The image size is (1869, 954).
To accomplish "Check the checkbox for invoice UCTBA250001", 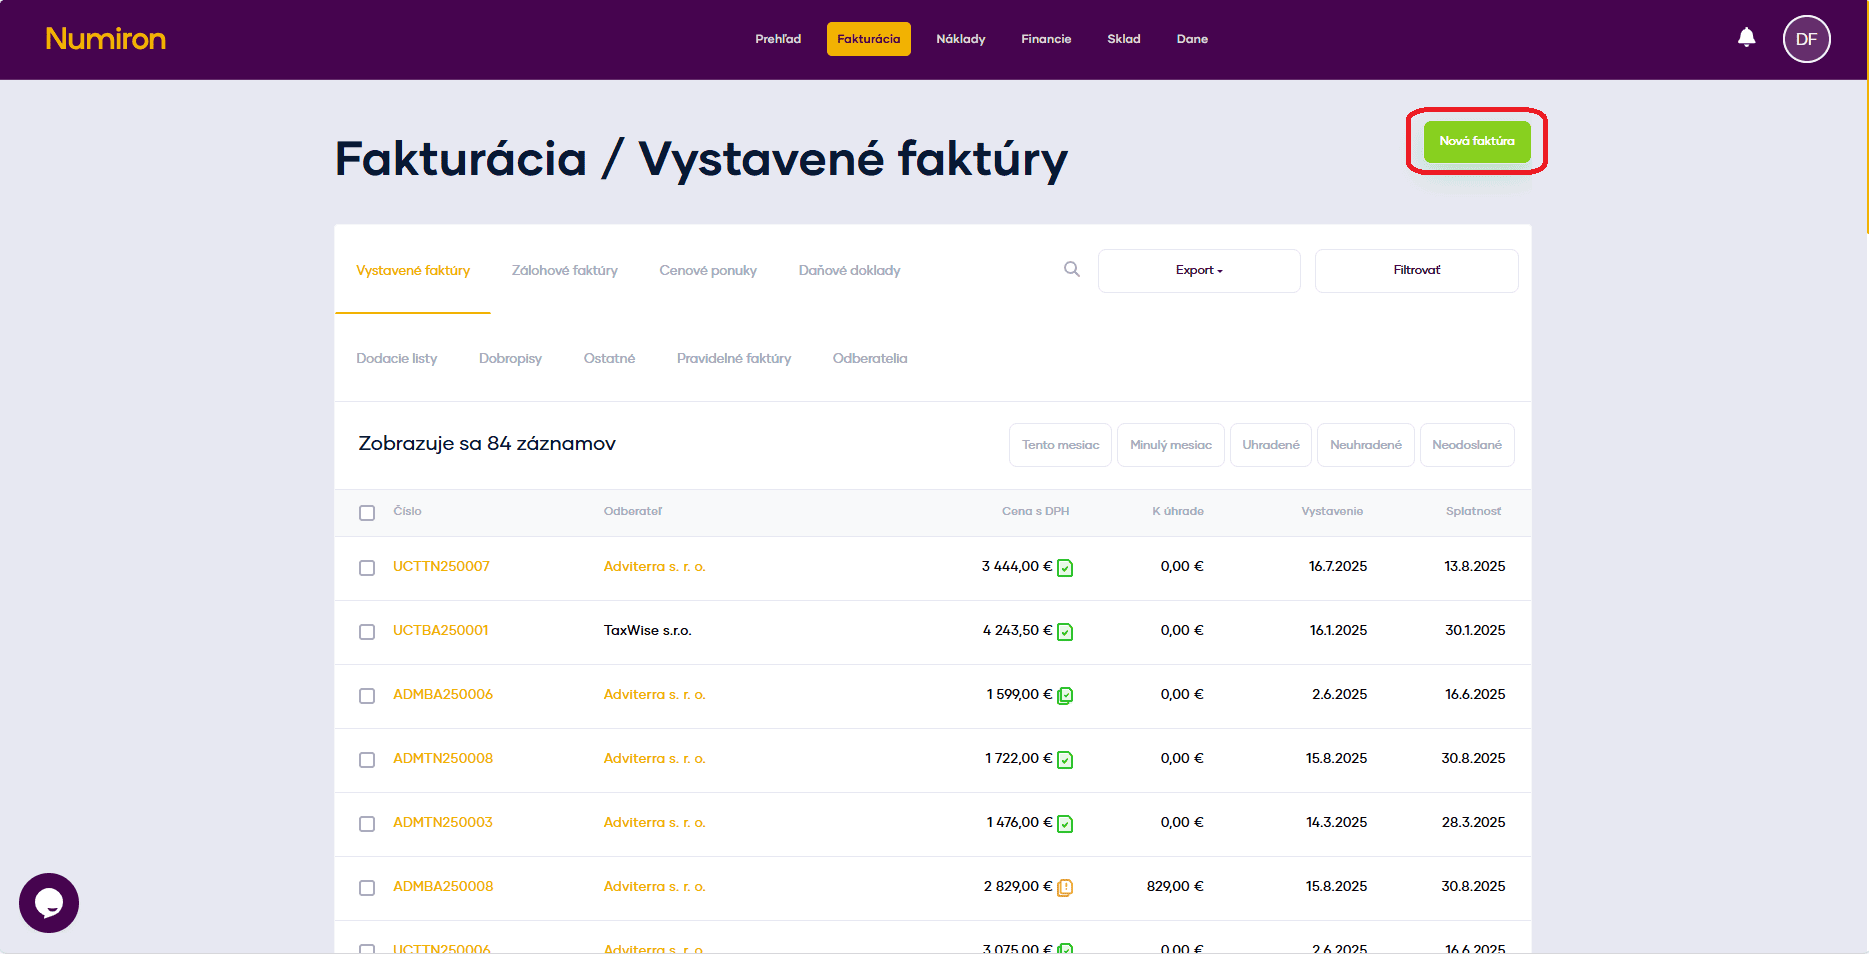I will (x=367, y=631).
